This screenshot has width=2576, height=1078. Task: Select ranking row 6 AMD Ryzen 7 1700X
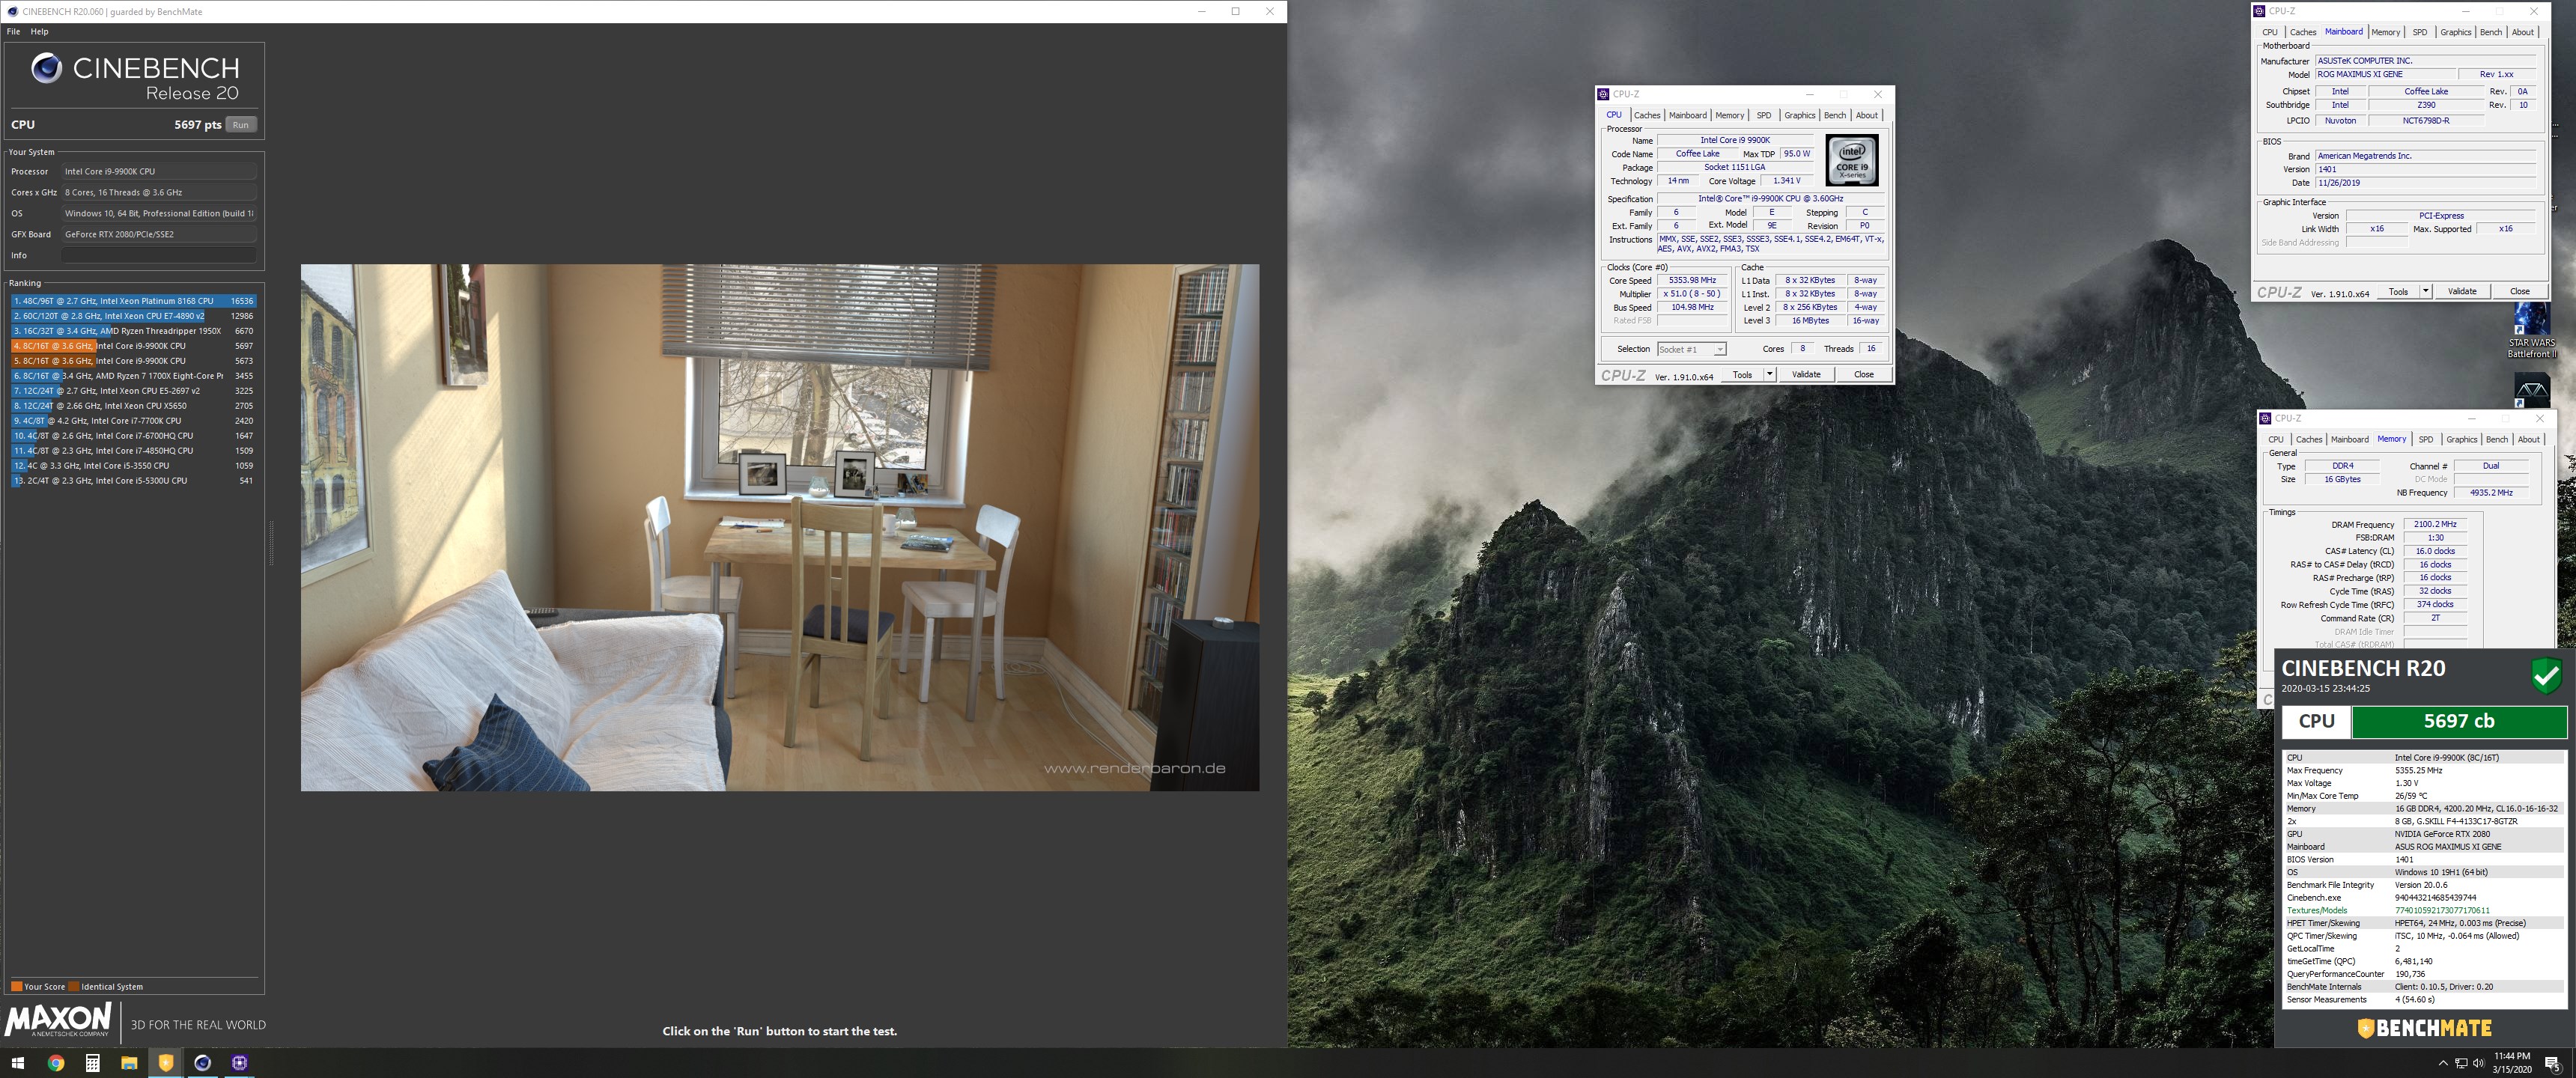[133, 376]
